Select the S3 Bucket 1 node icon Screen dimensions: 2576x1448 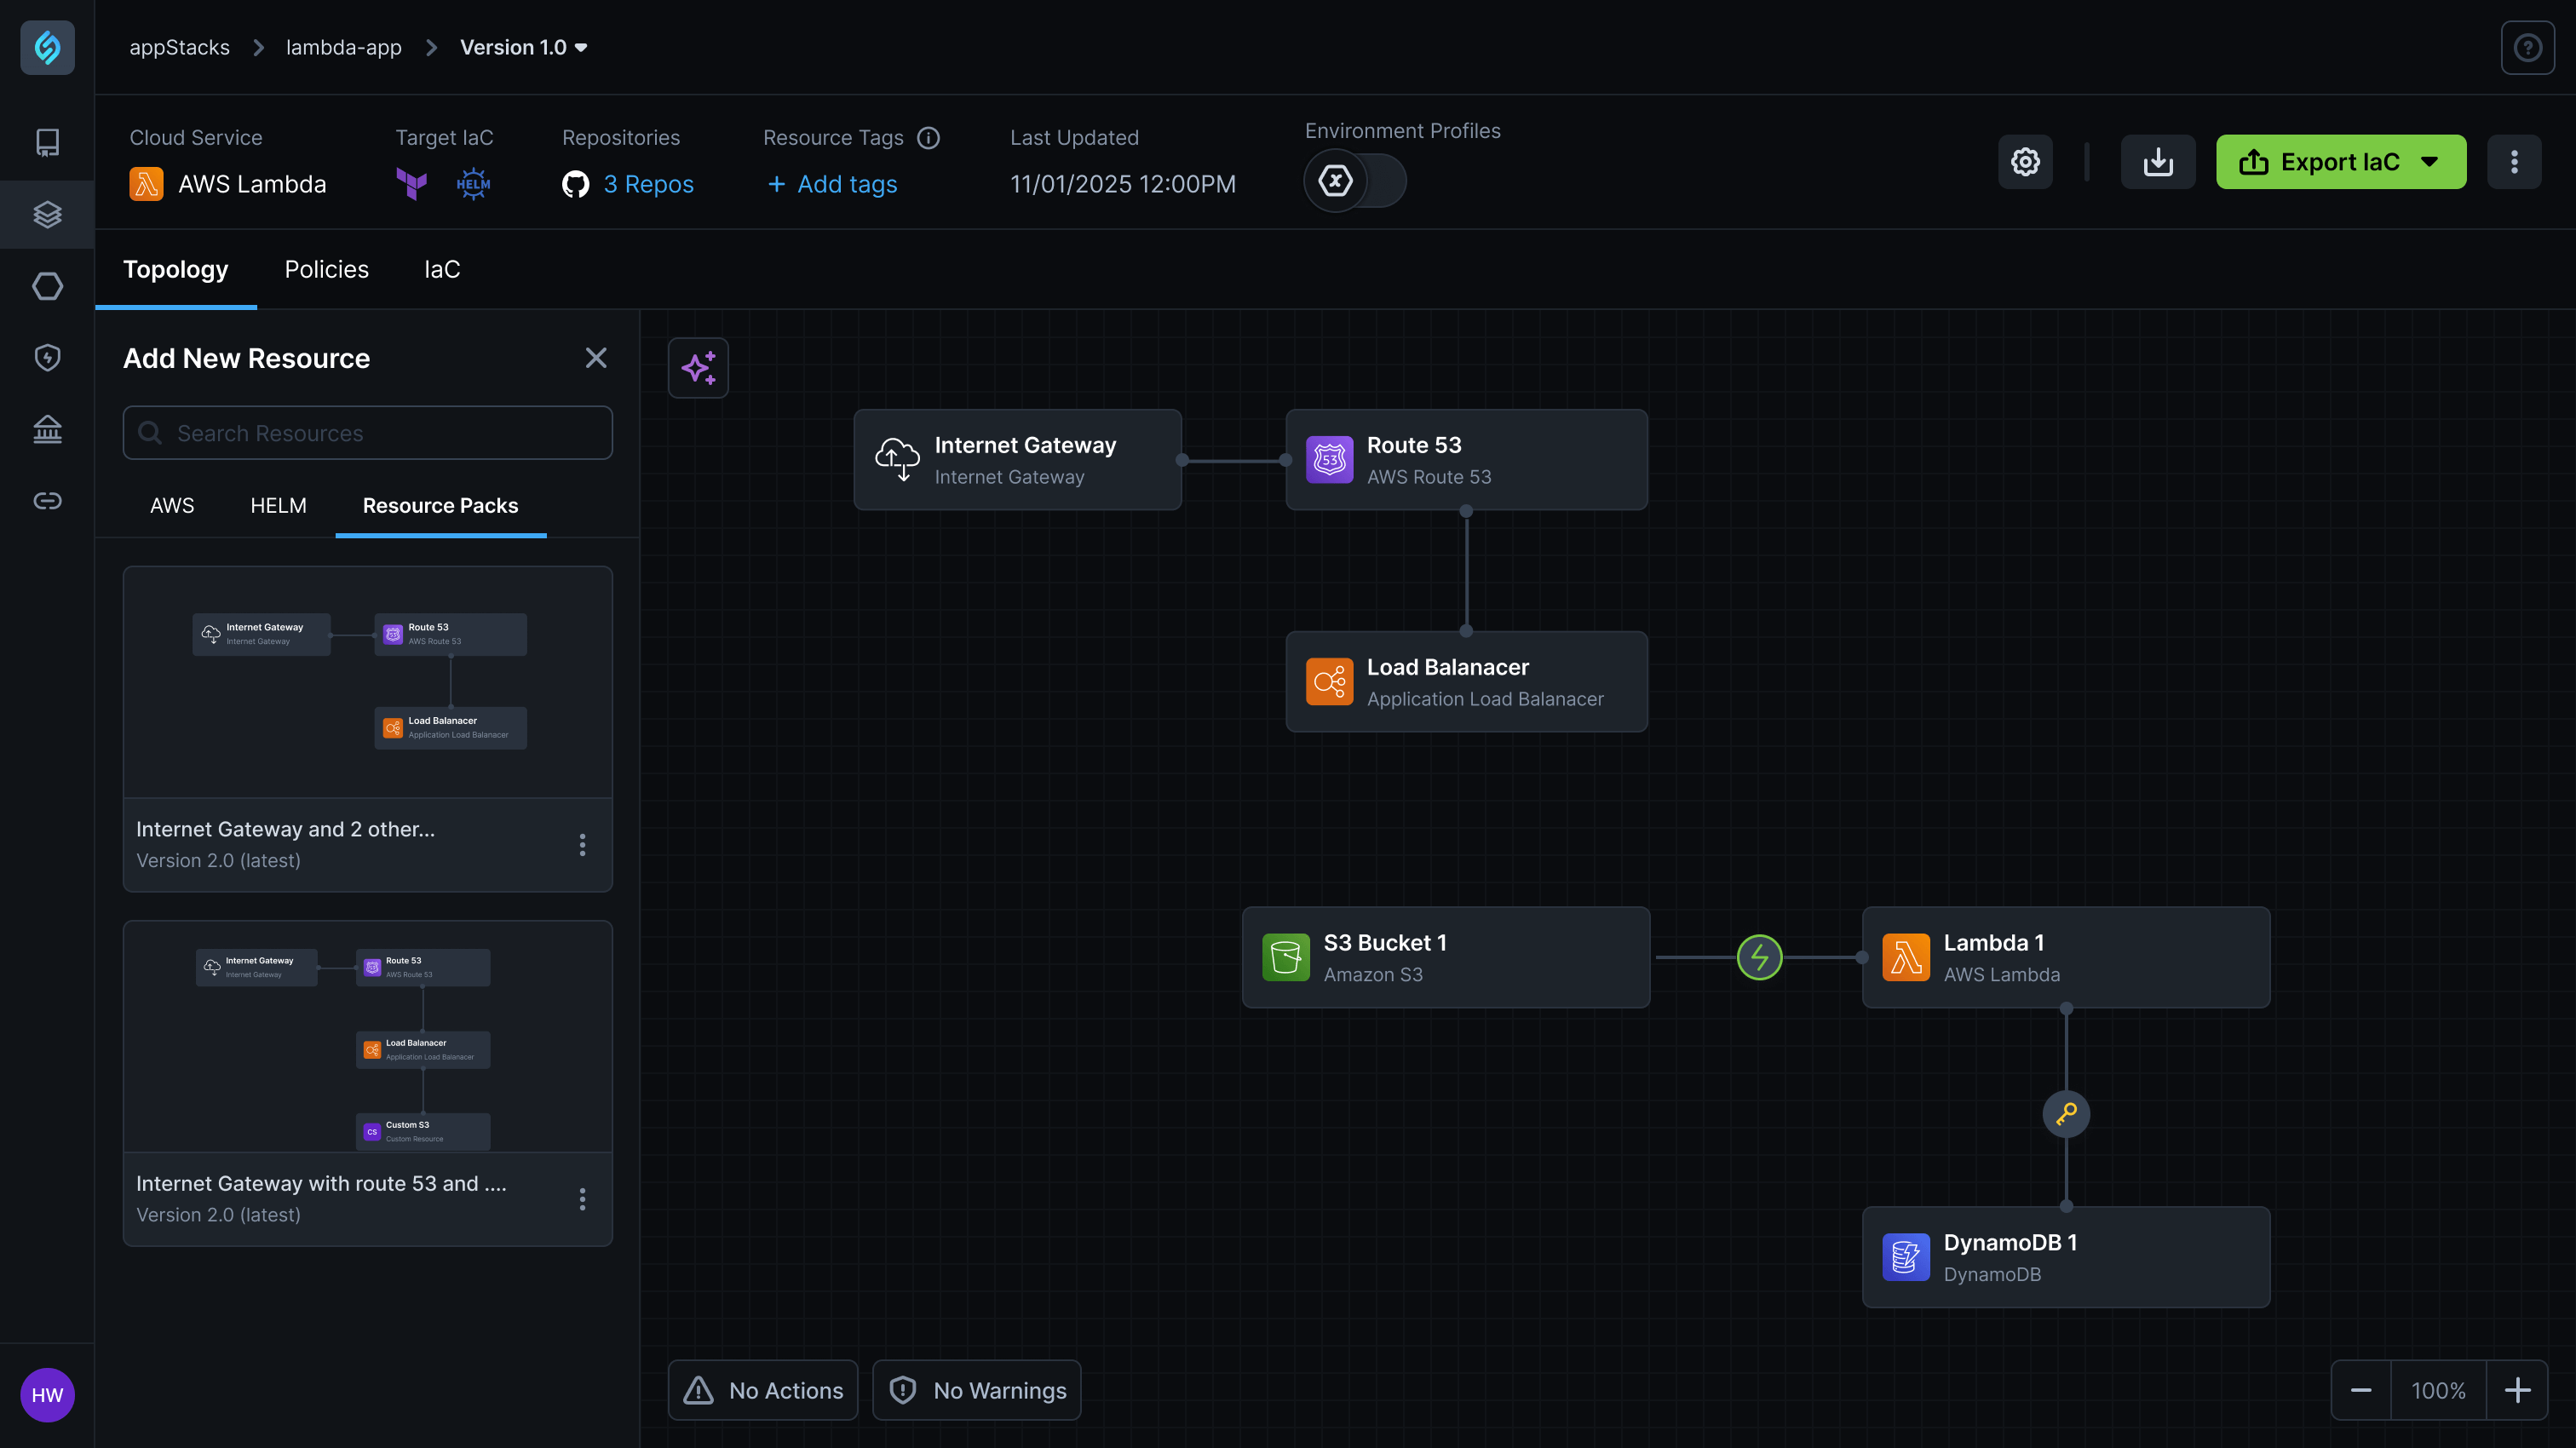(x=1286, y=957)
